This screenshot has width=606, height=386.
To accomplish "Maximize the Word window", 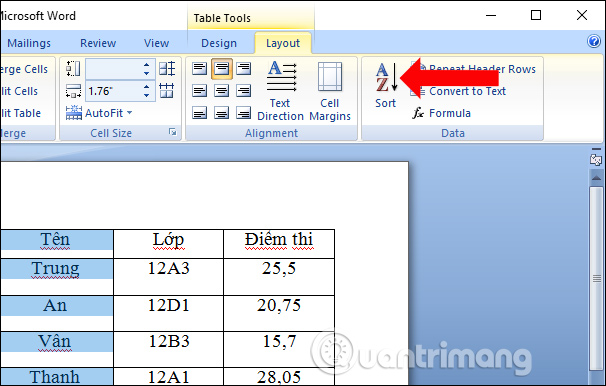I will (536, 15).
